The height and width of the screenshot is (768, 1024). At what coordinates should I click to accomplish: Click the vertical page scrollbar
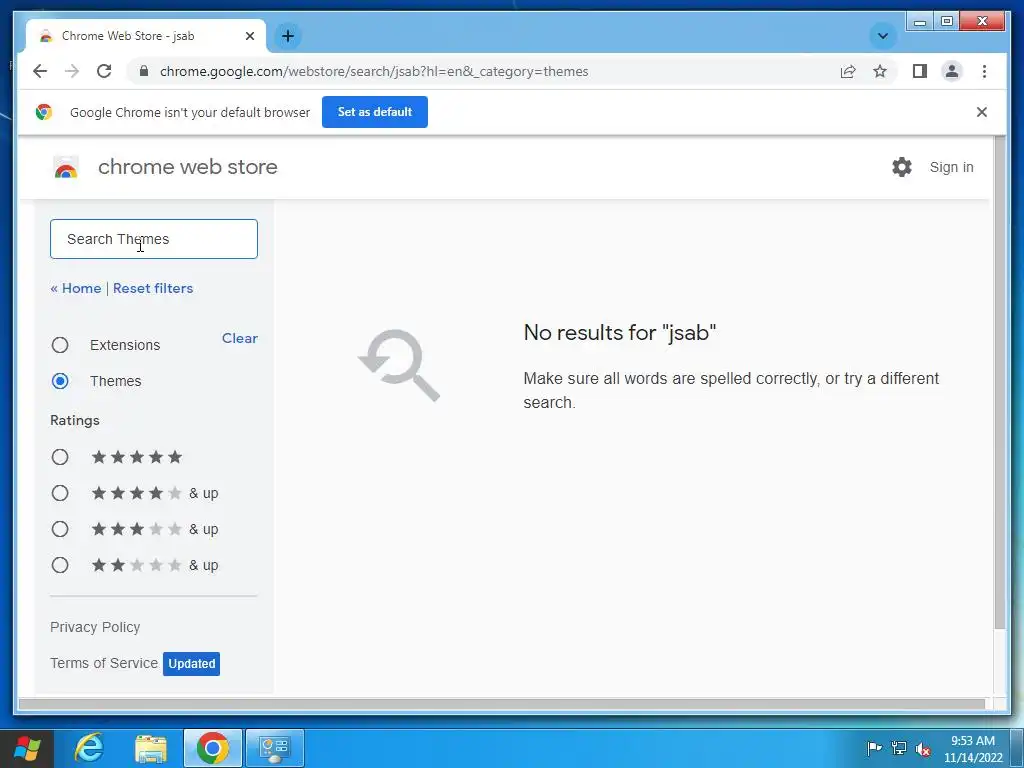[999, 383]
